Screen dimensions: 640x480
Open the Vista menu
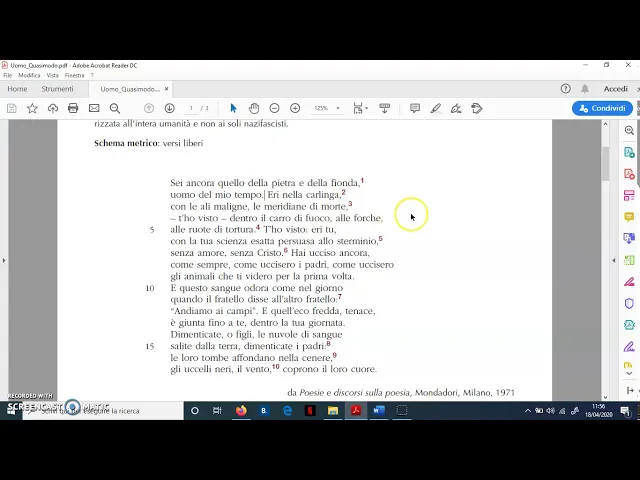[52, 76]
